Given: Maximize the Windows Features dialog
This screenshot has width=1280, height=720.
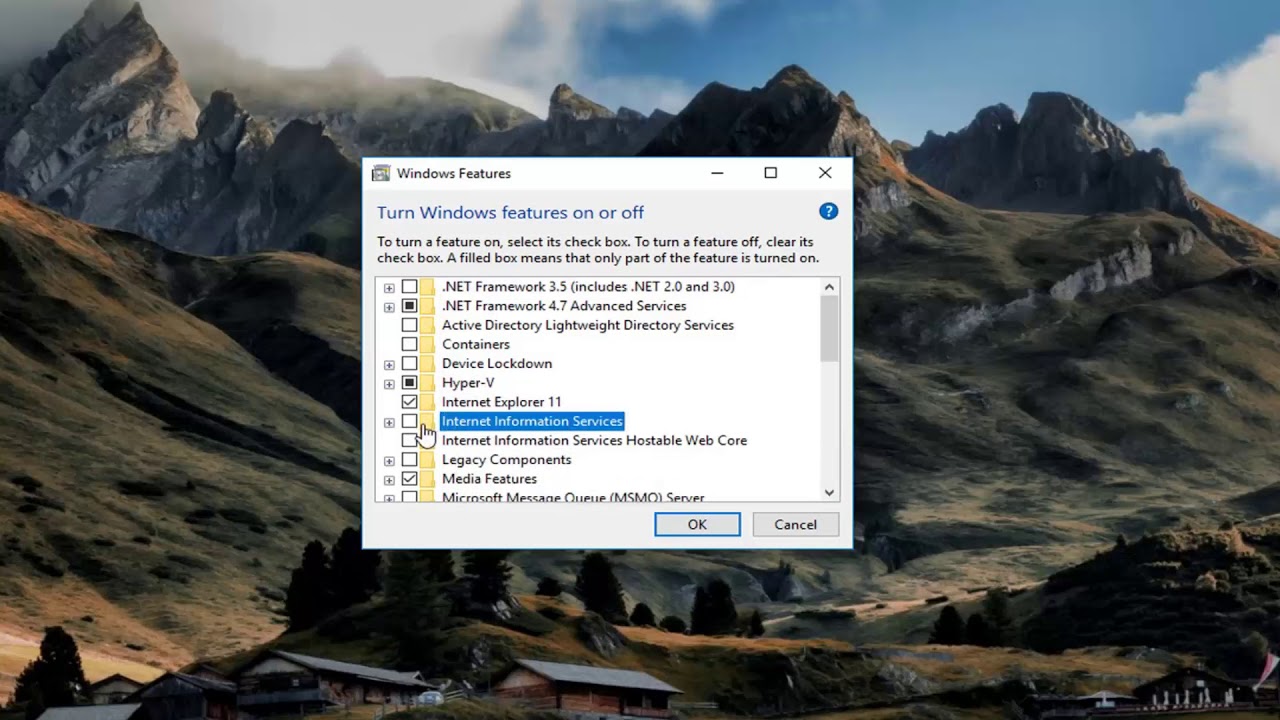Looking at the screenshot, I should (771, 173).
